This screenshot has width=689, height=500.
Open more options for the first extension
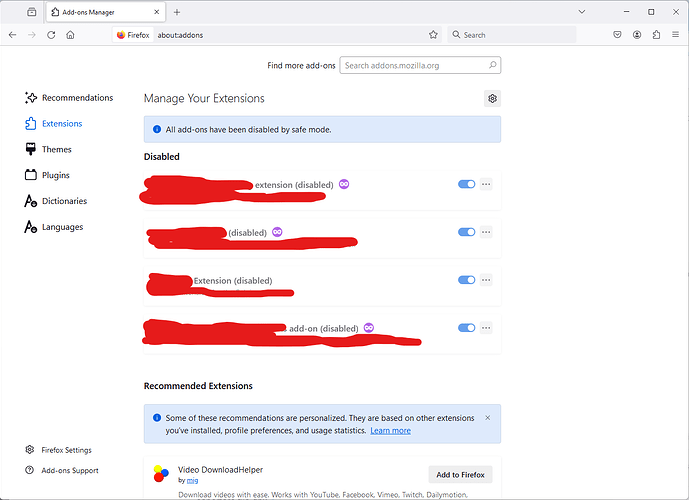click(x=486, y=184)
